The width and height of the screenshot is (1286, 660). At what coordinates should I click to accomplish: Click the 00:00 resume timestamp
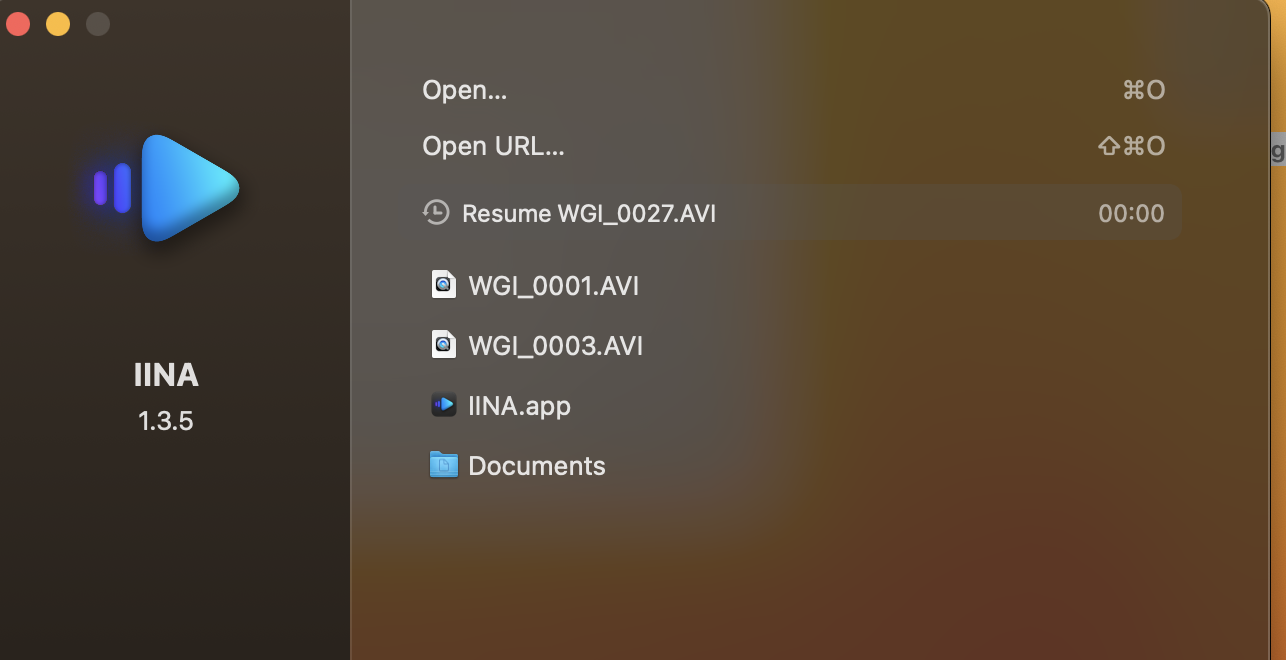pyautogui.click(x=1131, y=213)
